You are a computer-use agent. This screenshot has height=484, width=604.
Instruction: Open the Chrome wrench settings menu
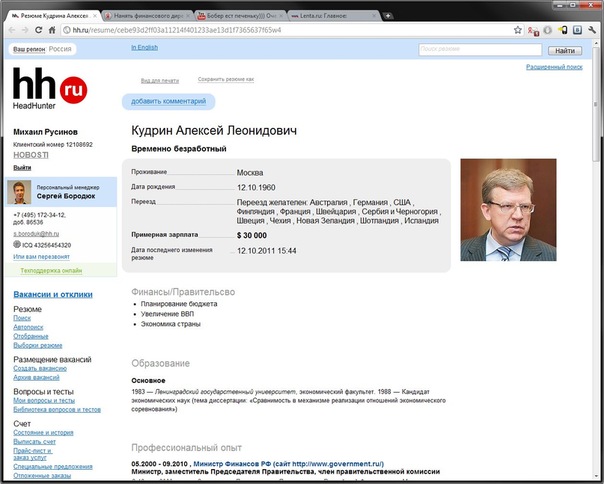click(x=592, y=30)
